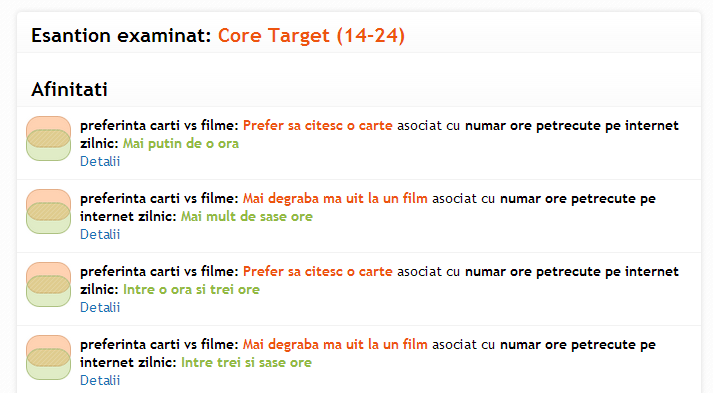Open Detalii under 'Intre o ora si trei ore'
713x393 pixels.
click(100, 307)
